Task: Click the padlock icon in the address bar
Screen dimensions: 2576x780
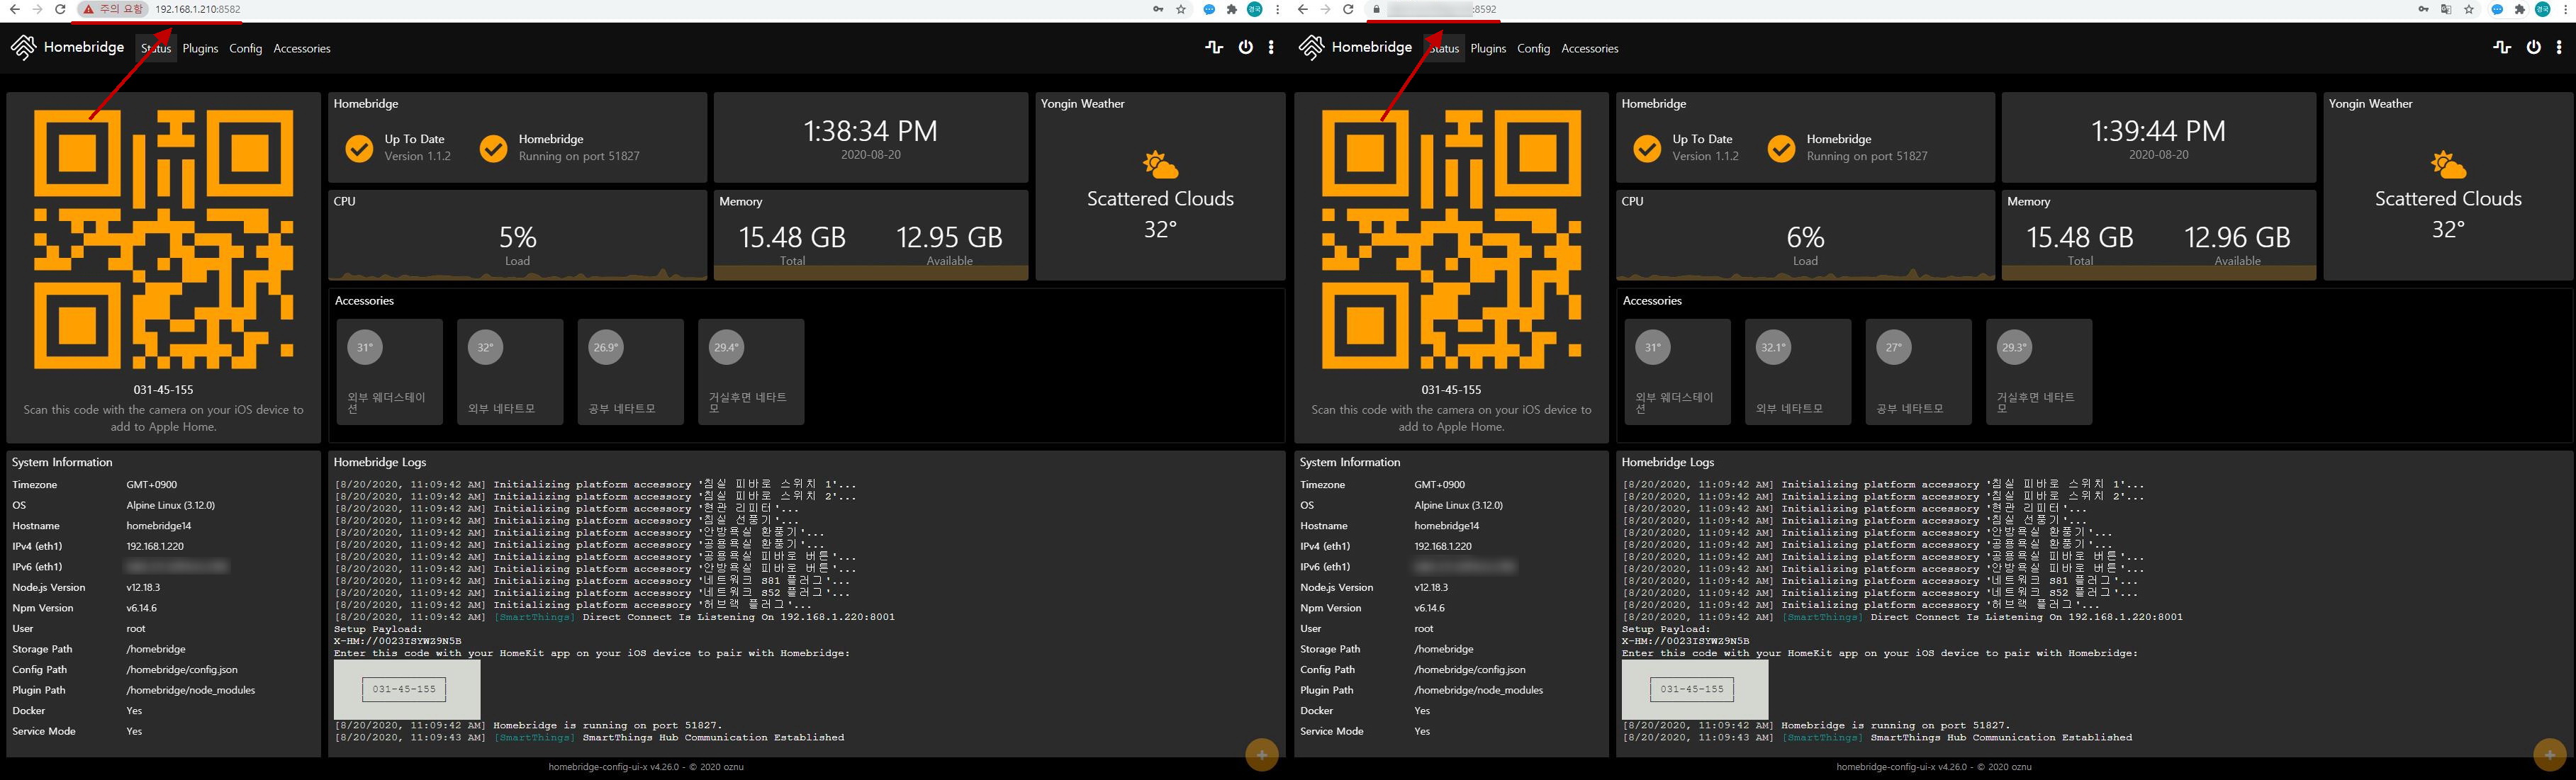Action: click(1376, 9)
